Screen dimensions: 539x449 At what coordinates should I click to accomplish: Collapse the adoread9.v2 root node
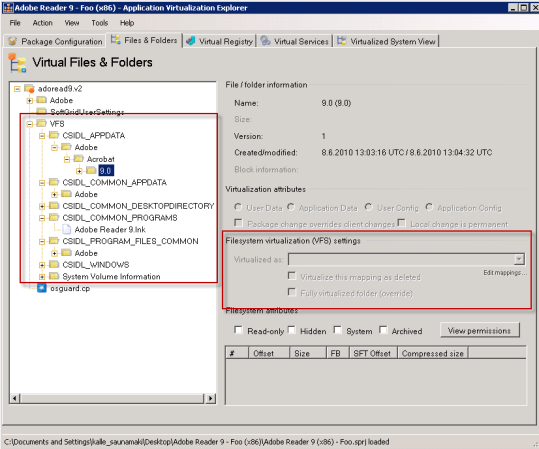click(x=17, y=89)
